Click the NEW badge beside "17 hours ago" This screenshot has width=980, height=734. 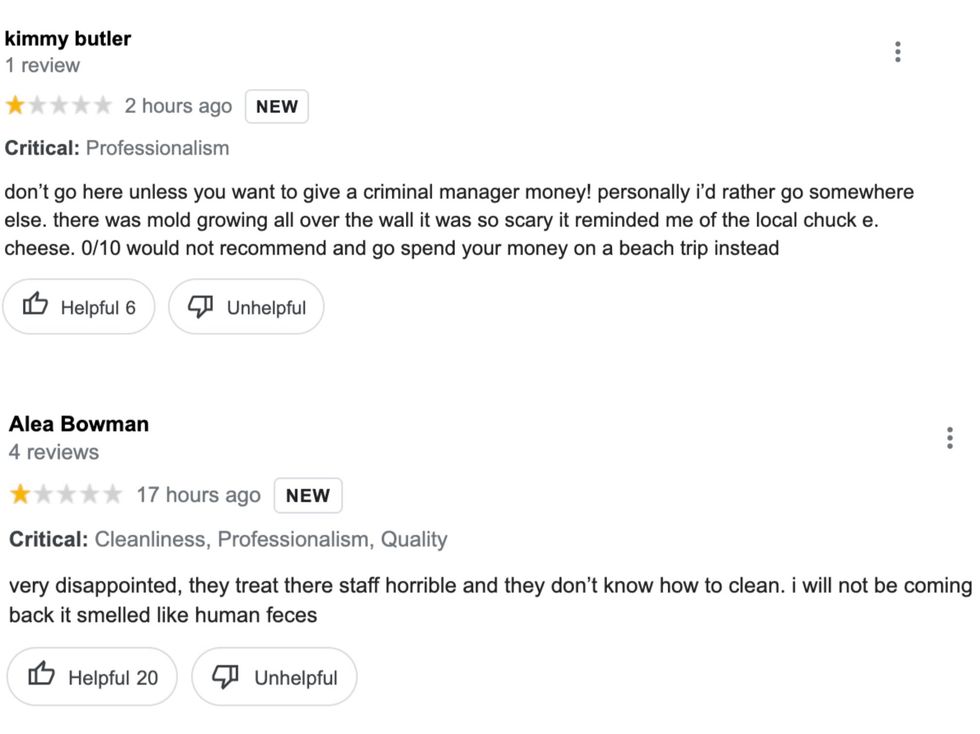click(308, 496)
